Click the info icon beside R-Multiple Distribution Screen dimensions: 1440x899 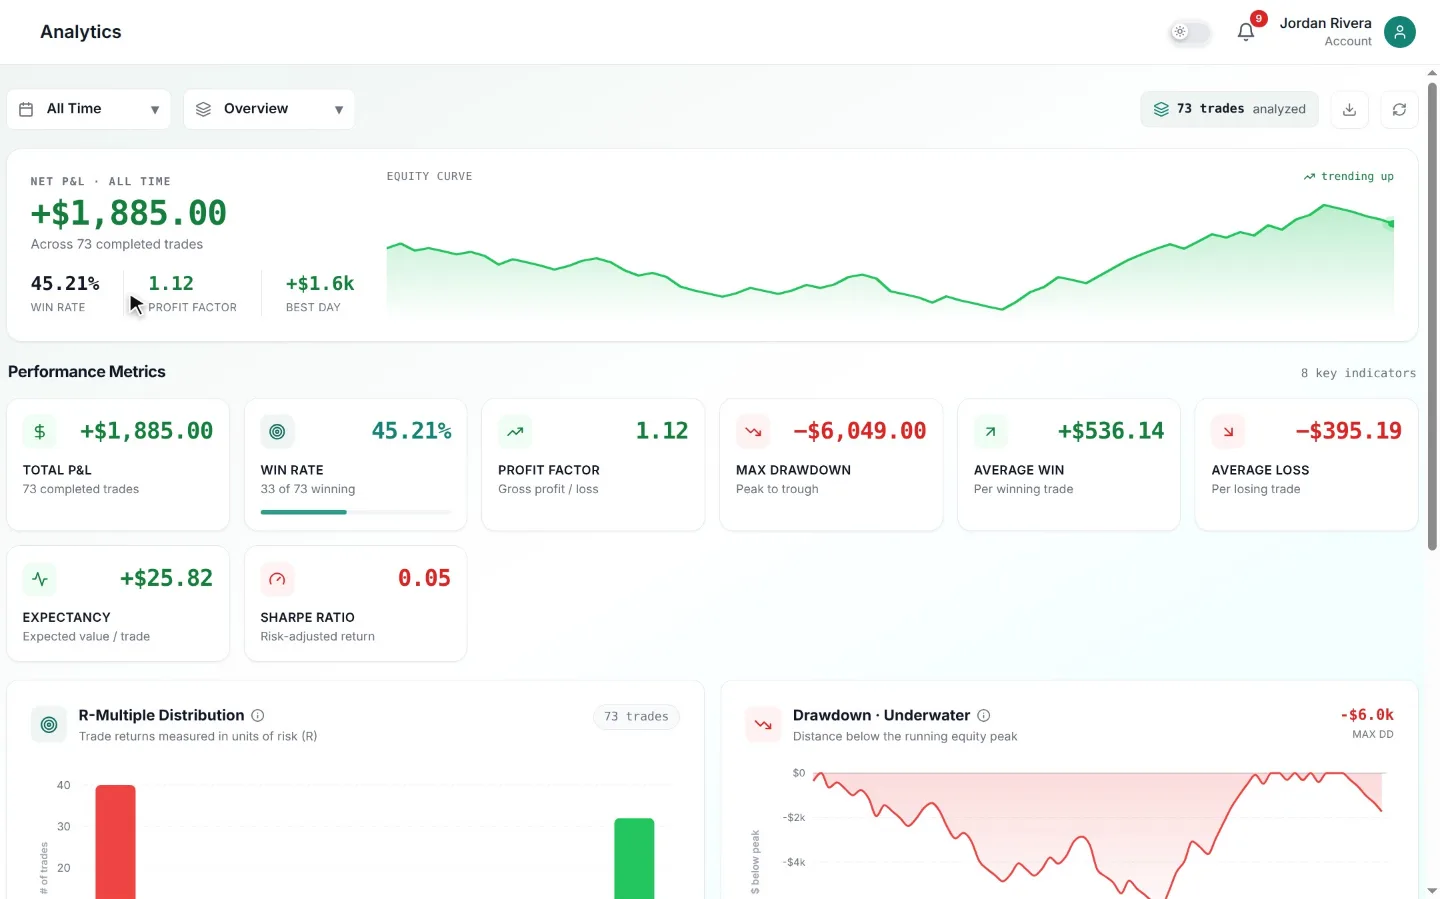(258, 715)
